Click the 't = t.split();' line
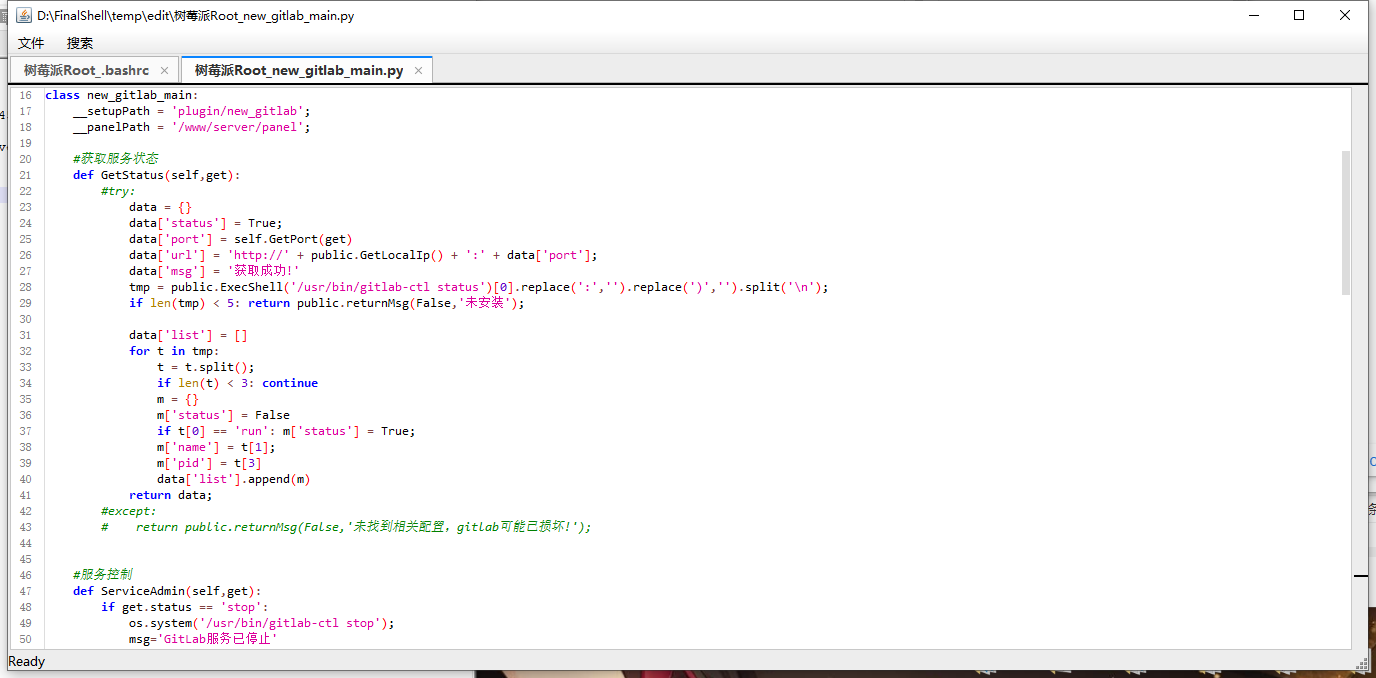This screenshot has width=1376, height=678. 206,367
